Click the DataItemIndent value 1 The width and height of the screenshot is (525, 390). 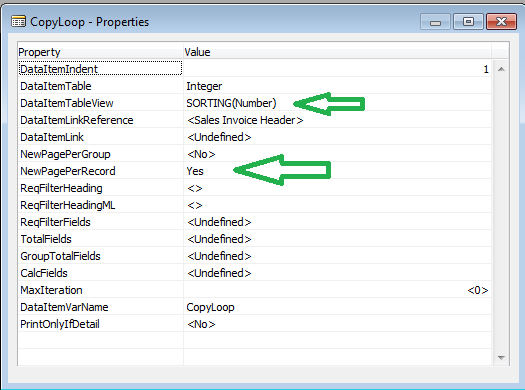[486, 69]
